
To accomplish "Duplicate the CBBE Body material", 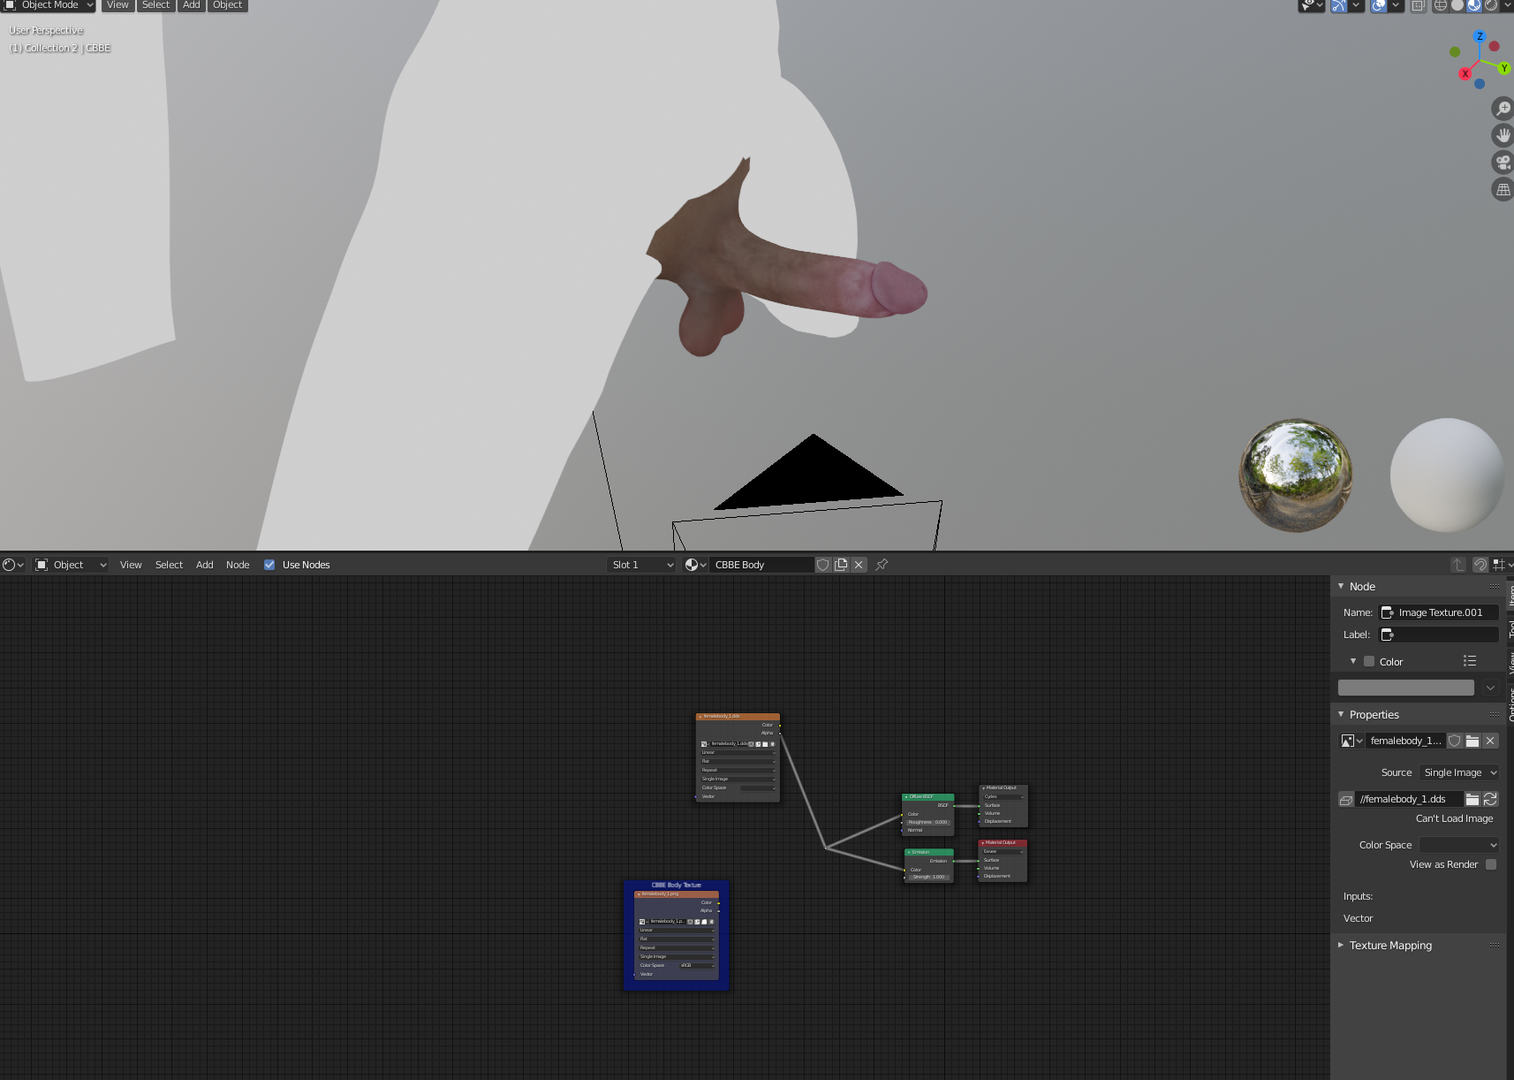I will 841,565.
